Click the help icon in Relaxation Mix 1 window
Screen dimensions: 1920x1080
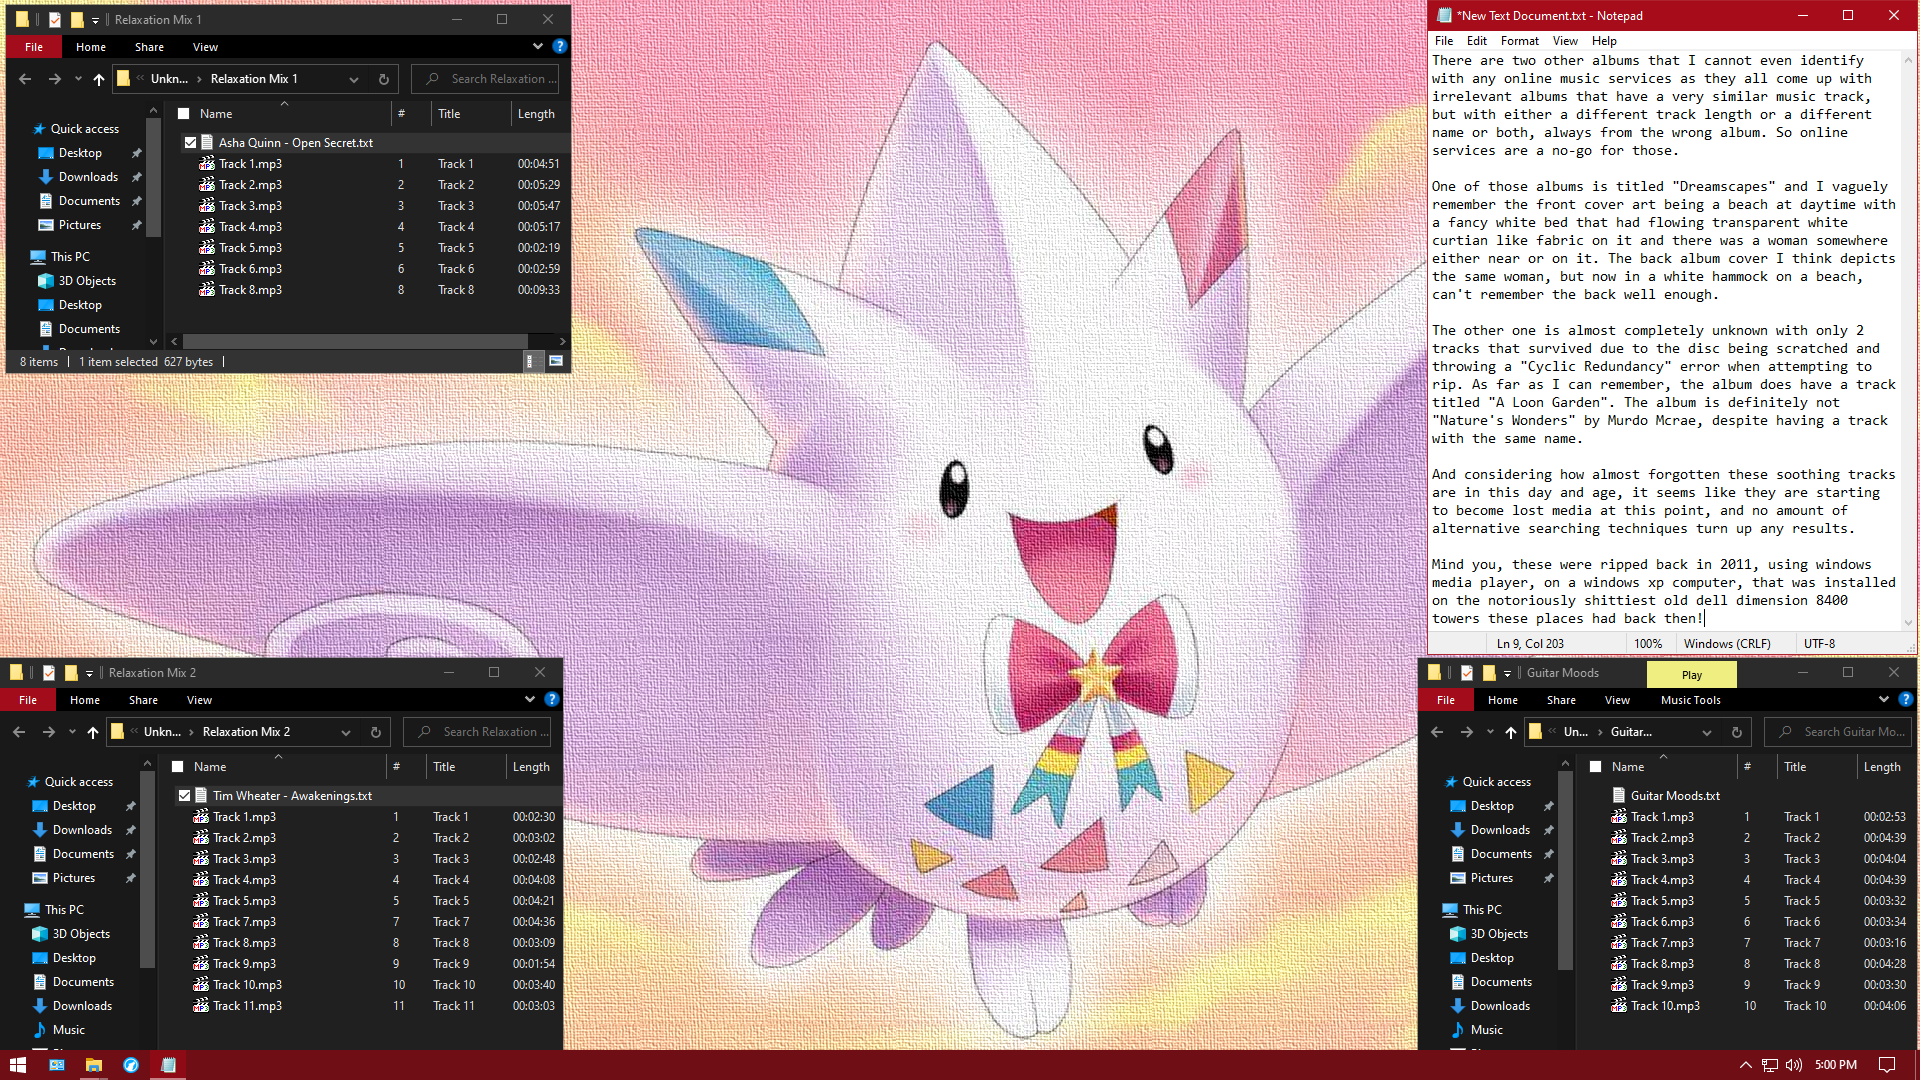coord(560,46)
